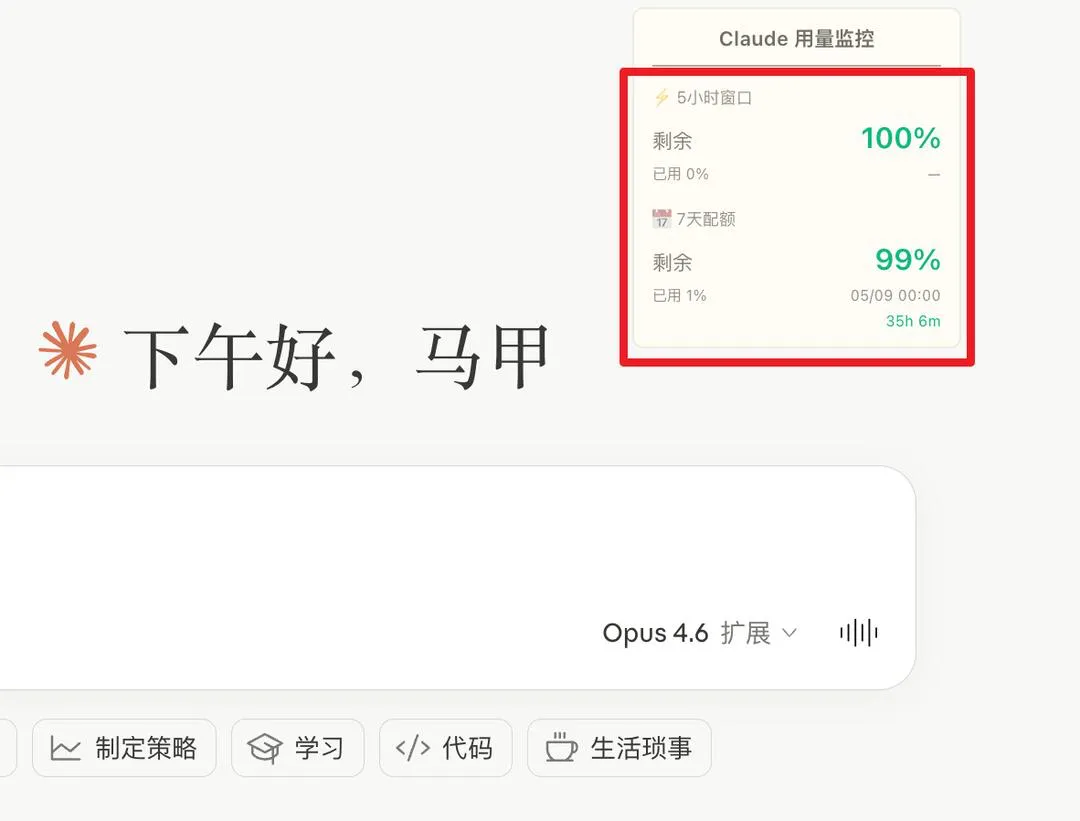This screenshot has width=1080, height=821.
Task: Choose the 代码 suggestion chip
Action: tap(446, 748)
